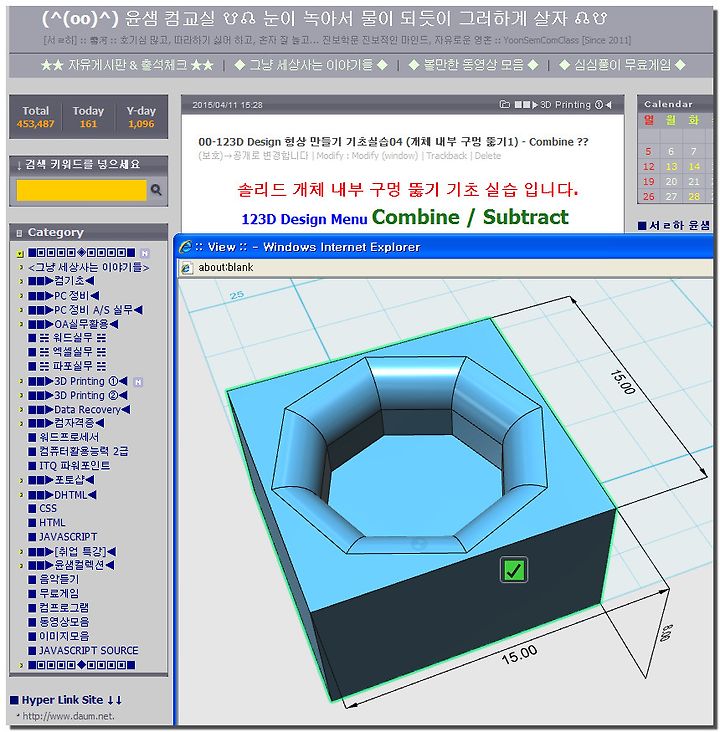Select calendar date 28
Screen dimensions: 720x732
pyautogui.click(x=694, y=197)
